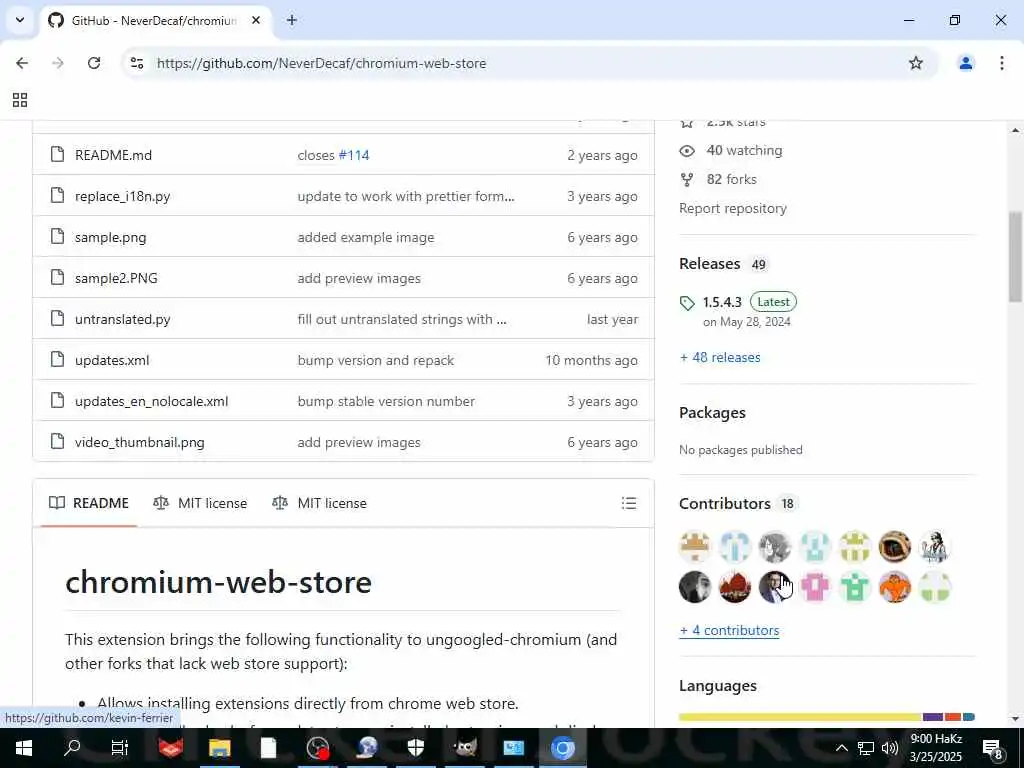Click the + 48 releases link
This screenshot has width=1024, height=768.
[x=720, y=357]
